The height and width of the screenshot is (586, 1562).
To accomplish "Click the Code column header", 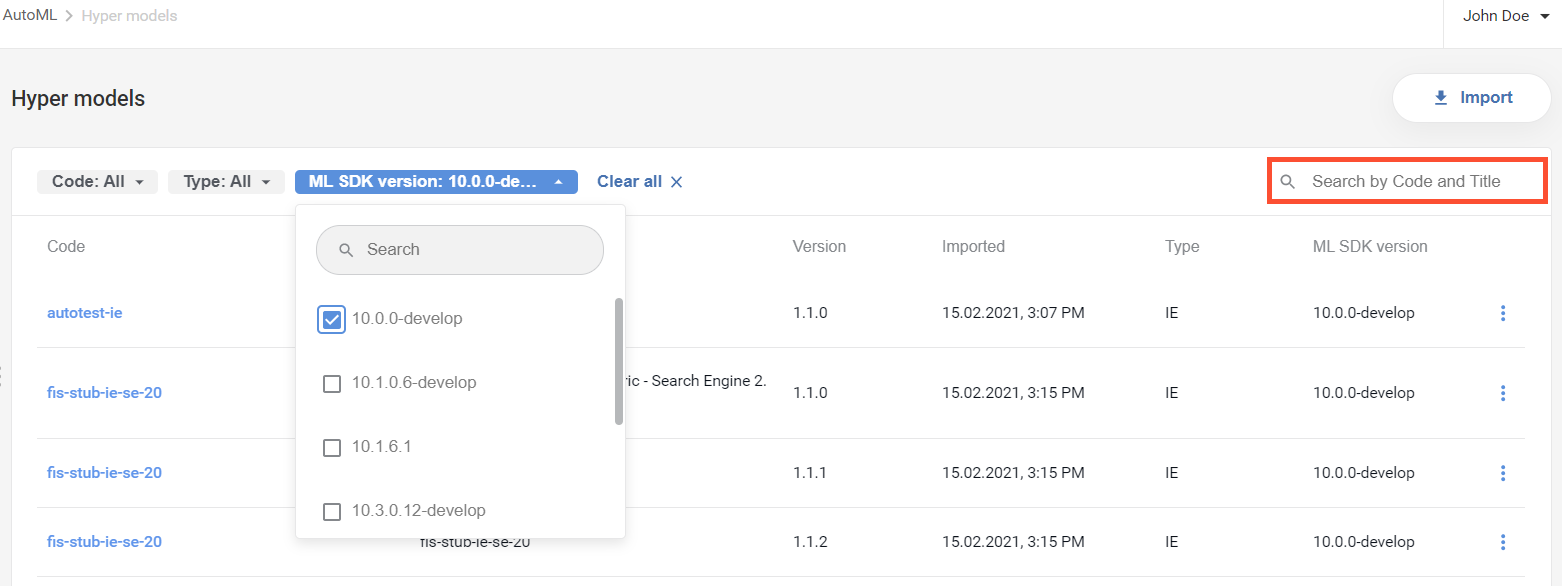I will click(x=66, y=247).
